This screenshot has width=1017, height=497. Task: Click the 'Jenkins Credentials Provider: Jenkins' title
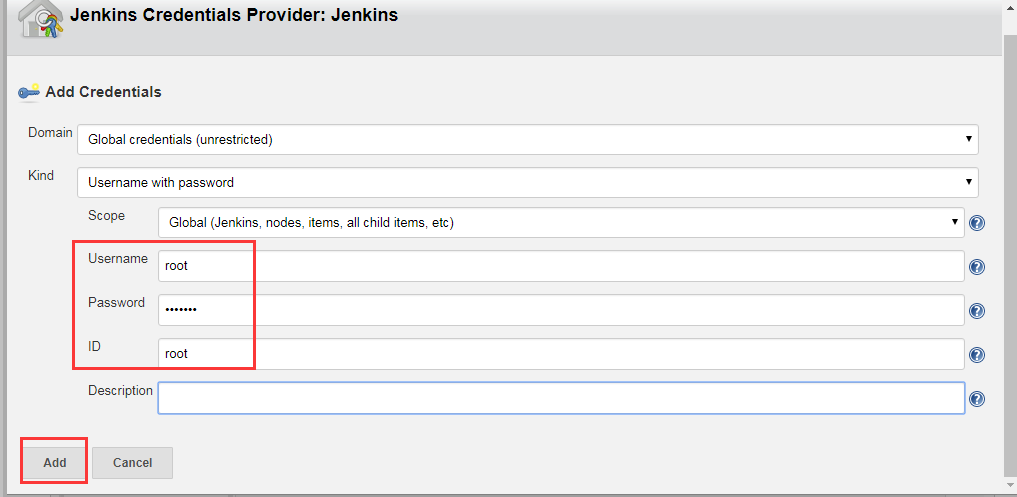point(234,16)
